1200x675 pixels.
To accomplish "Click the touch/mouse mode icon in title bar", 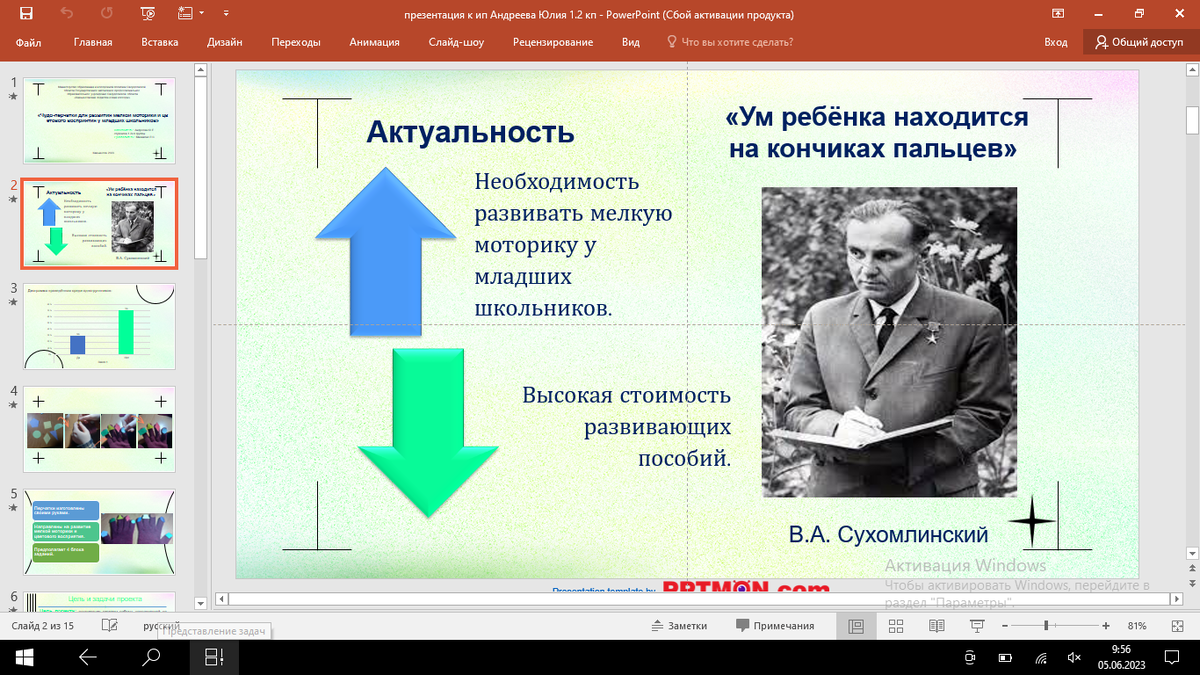I will point(185,14).
